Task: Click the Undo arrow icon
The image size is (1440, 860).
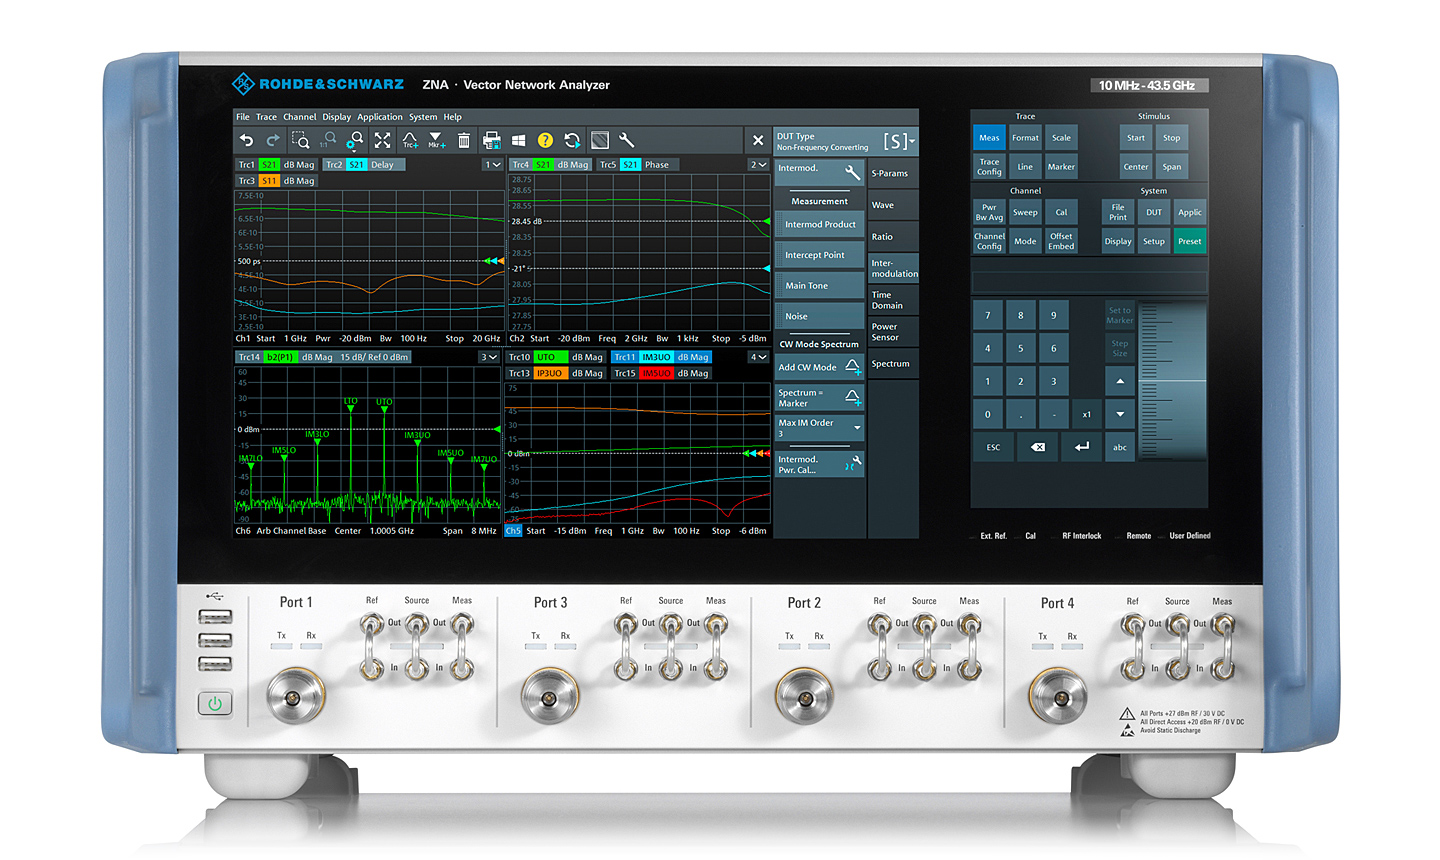Action: [246, 141]
